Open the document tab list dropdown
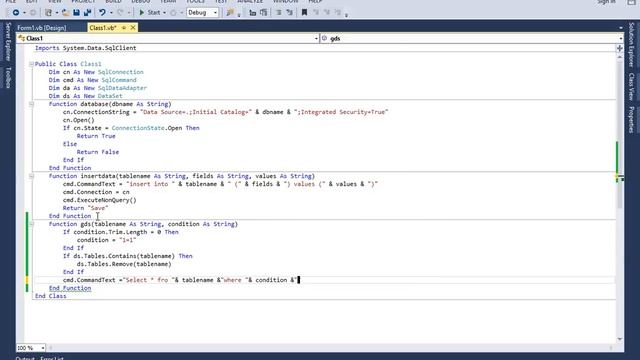This screenshot has height=360, width=640. [621, 28]
